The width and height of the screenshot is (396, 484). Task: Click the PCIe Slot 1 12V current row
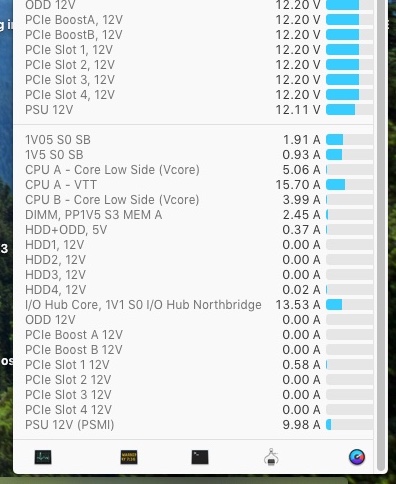click(x=199, y=365)
